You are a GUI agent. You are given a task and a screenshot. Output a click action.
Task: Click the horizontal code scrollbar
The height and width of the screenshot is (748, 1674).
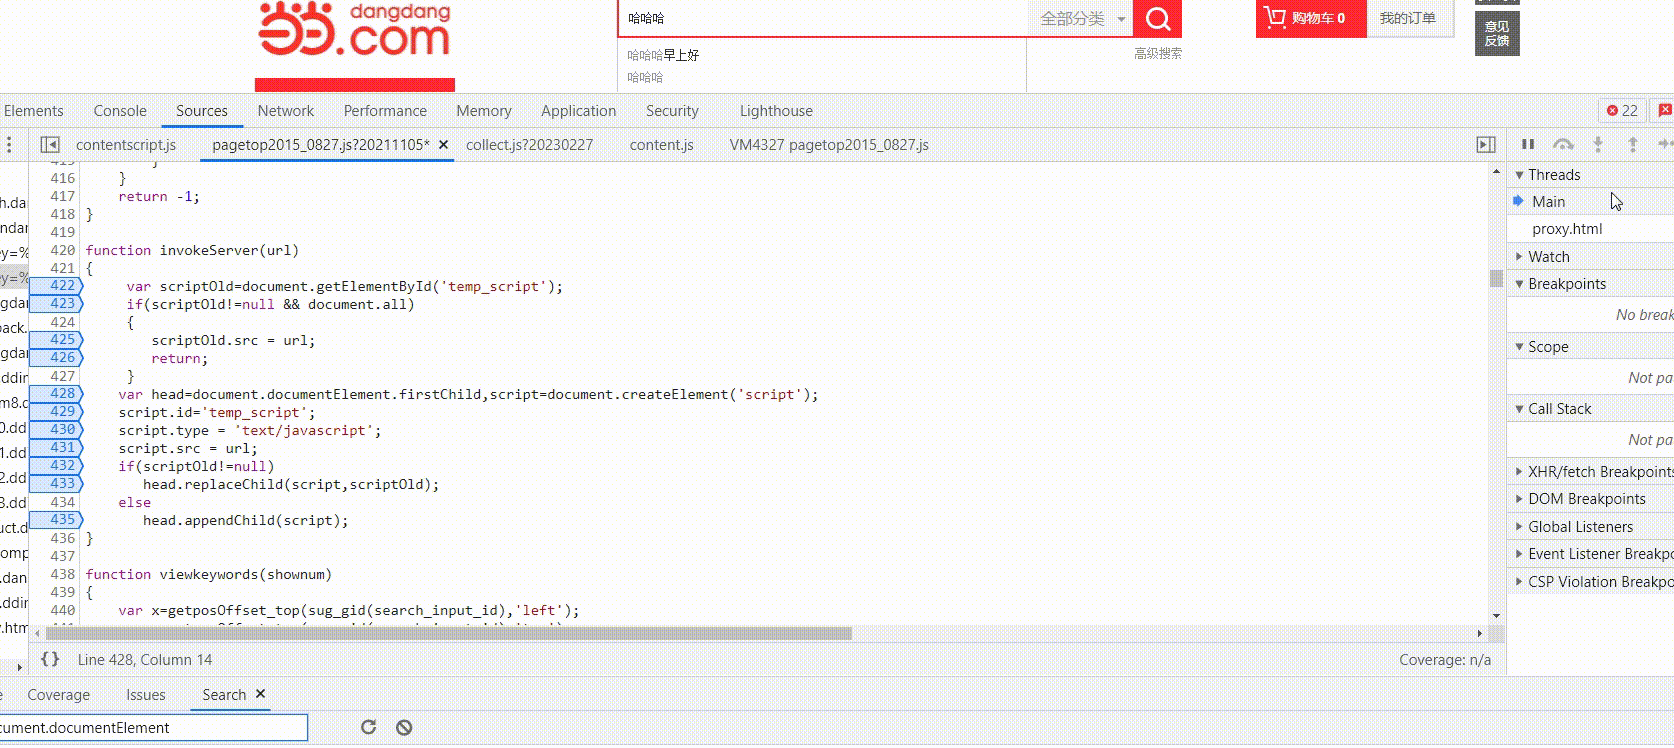pos(449,634)
